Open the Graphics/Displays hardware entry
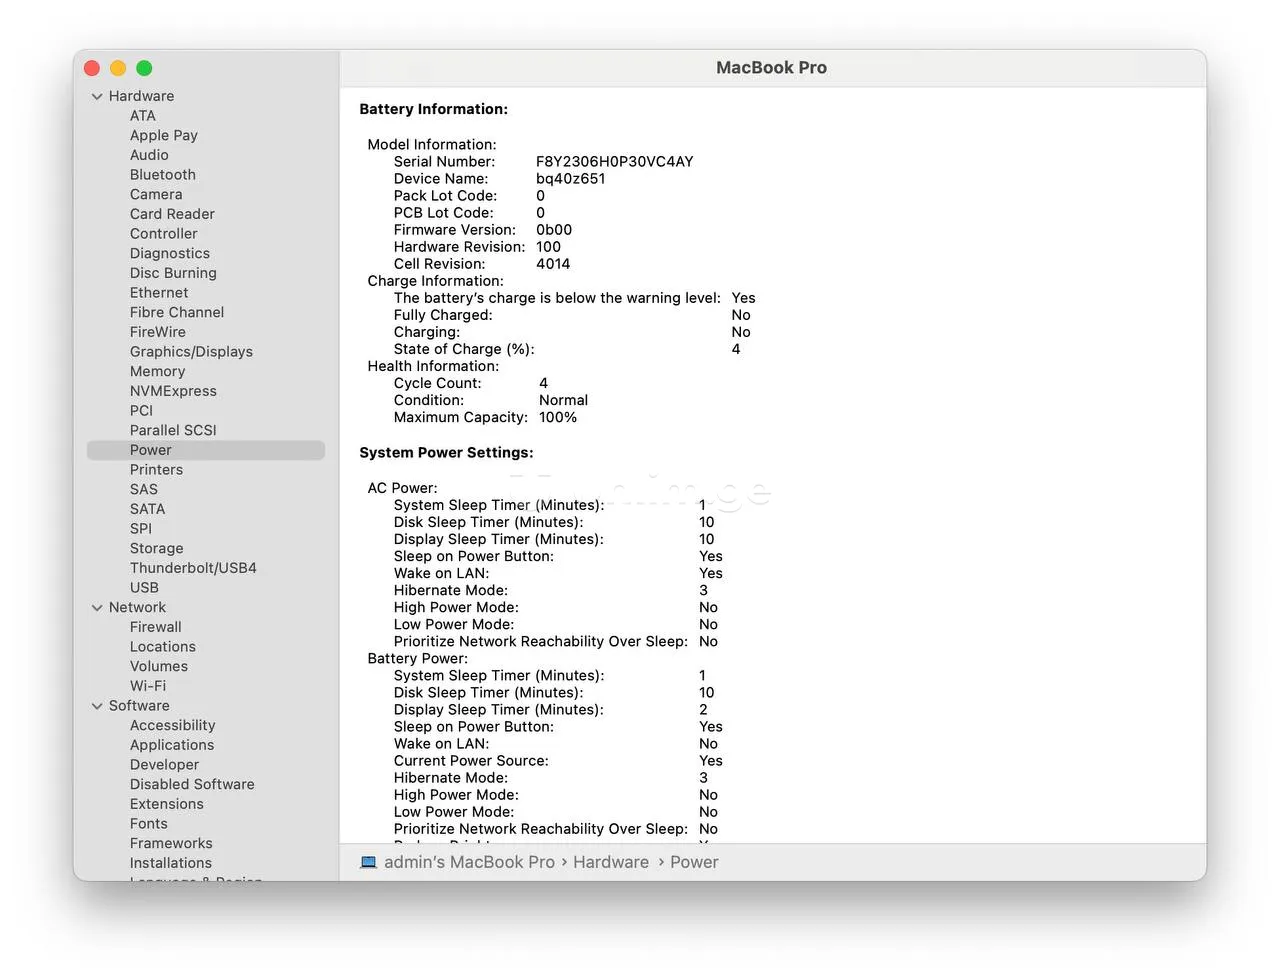This screenshot has height=978, width=1280. coord(191,352)
